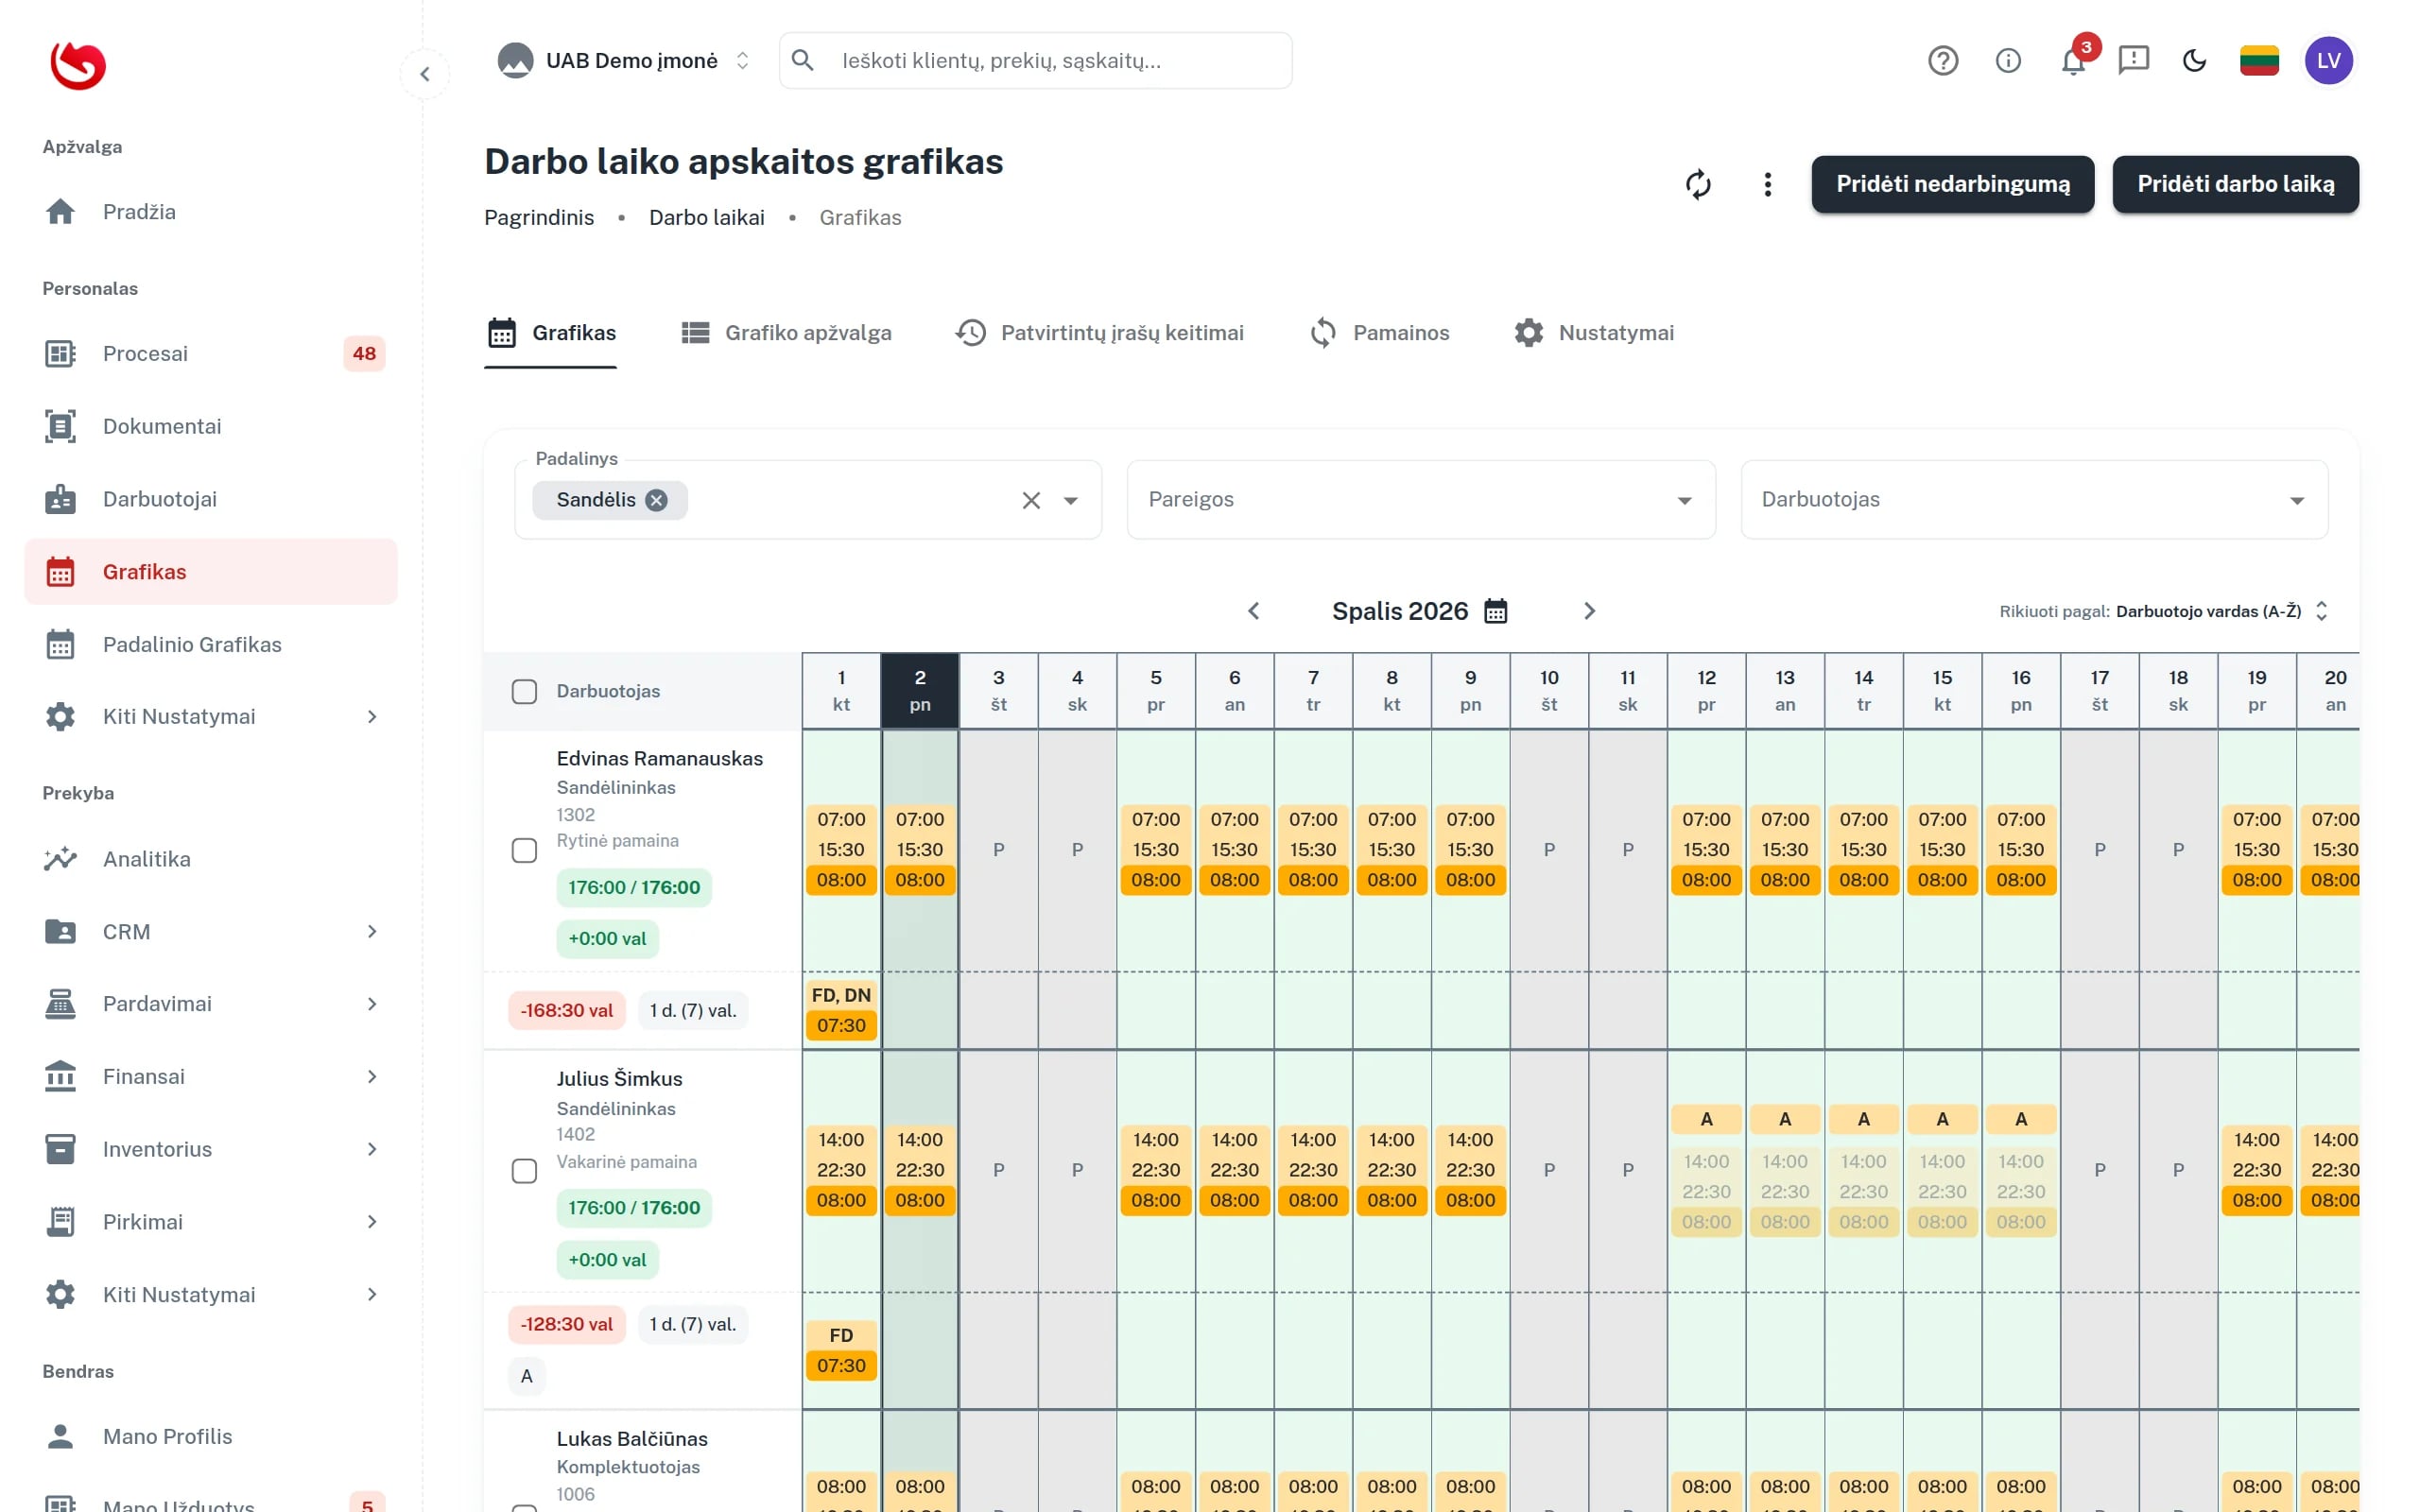Open the Darbuotojas filter dropdown

tap(2034, 500)
